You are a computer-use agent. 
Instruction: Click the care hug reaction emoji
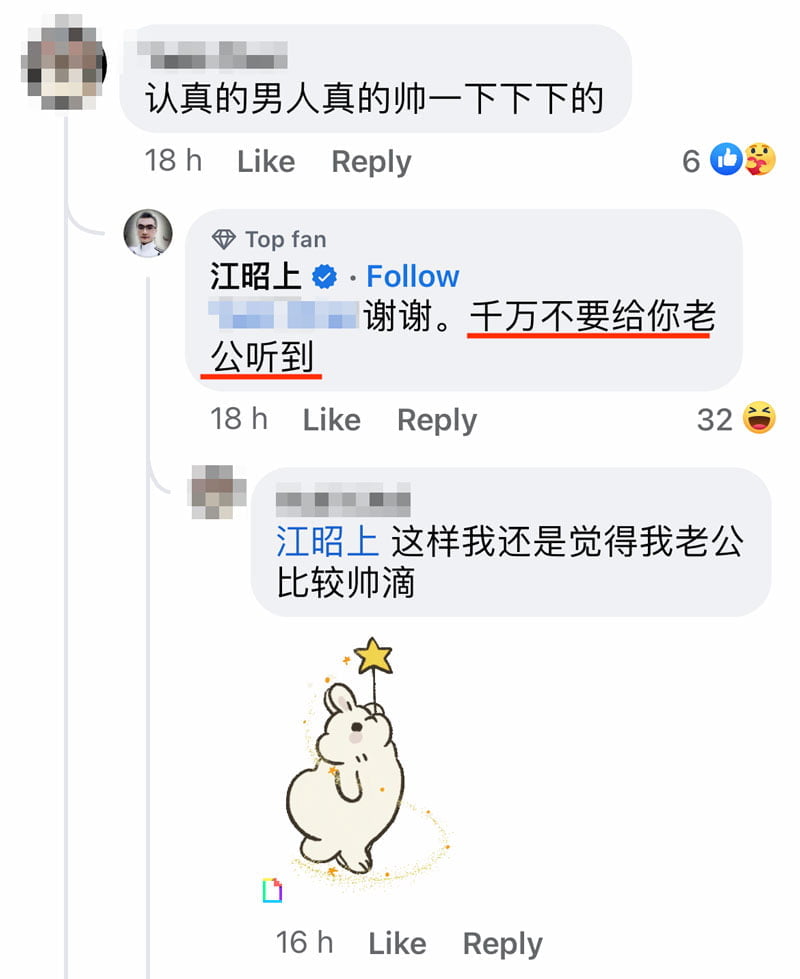click(x=759, y=159)
